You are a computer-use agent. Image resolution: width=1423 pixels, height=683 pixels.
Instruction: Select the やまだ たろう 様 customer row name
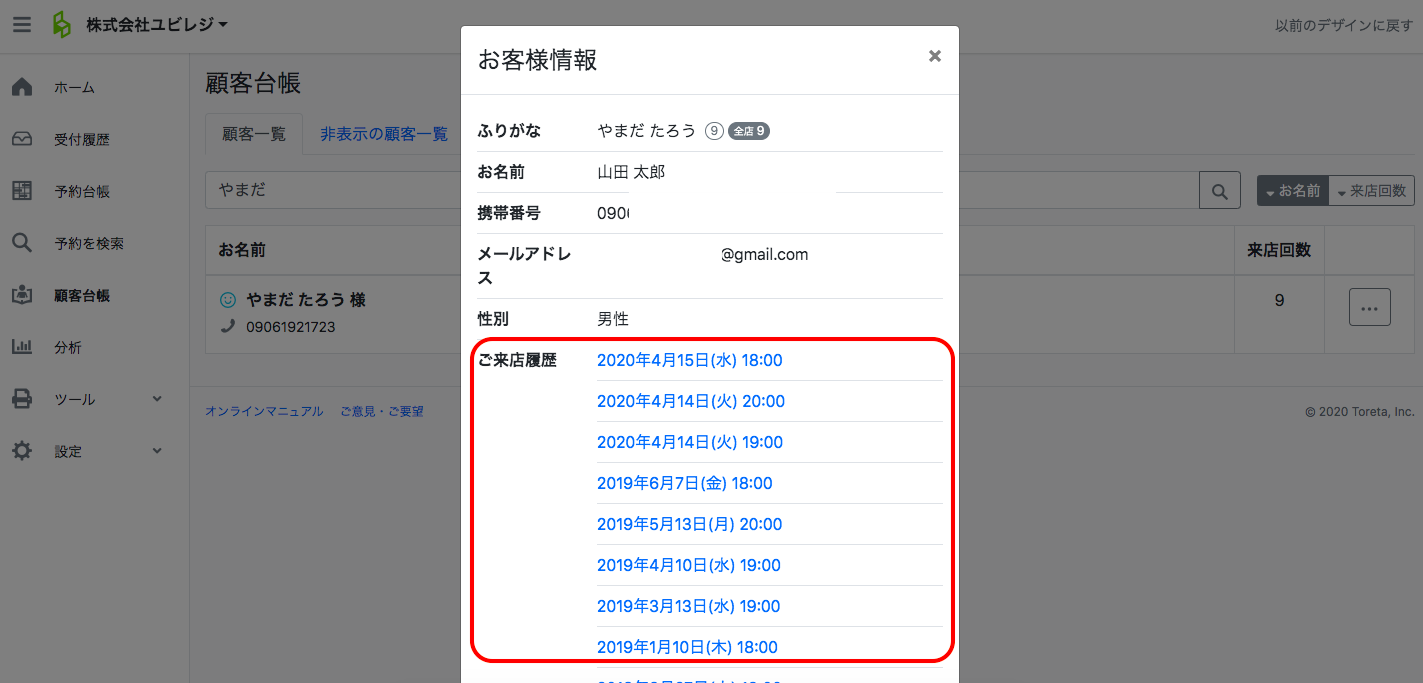(306, 300)
